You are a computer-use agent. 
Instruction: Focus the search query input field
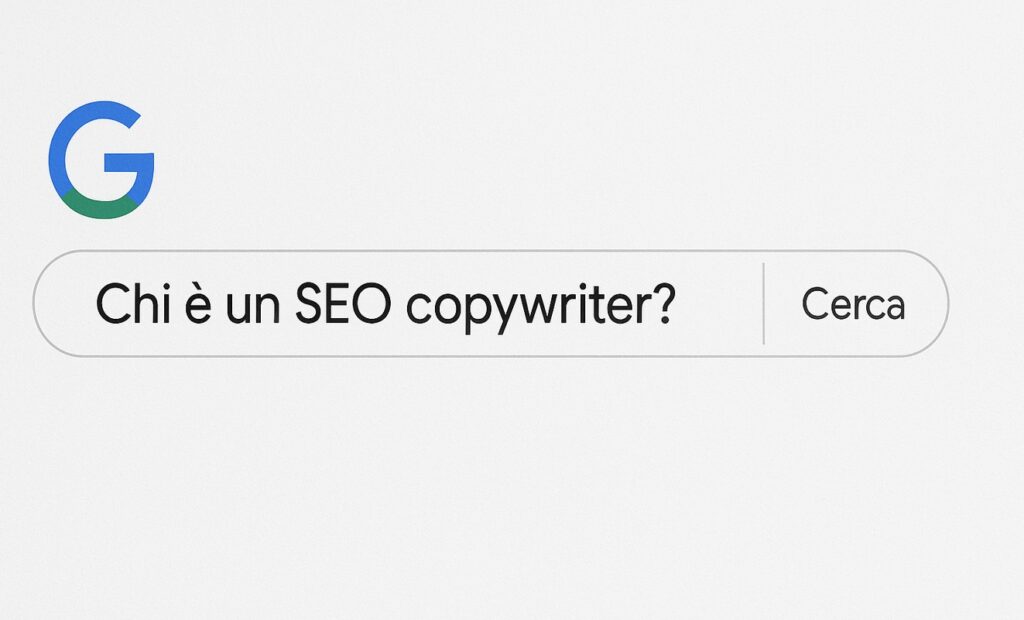(x=400, y=304)
